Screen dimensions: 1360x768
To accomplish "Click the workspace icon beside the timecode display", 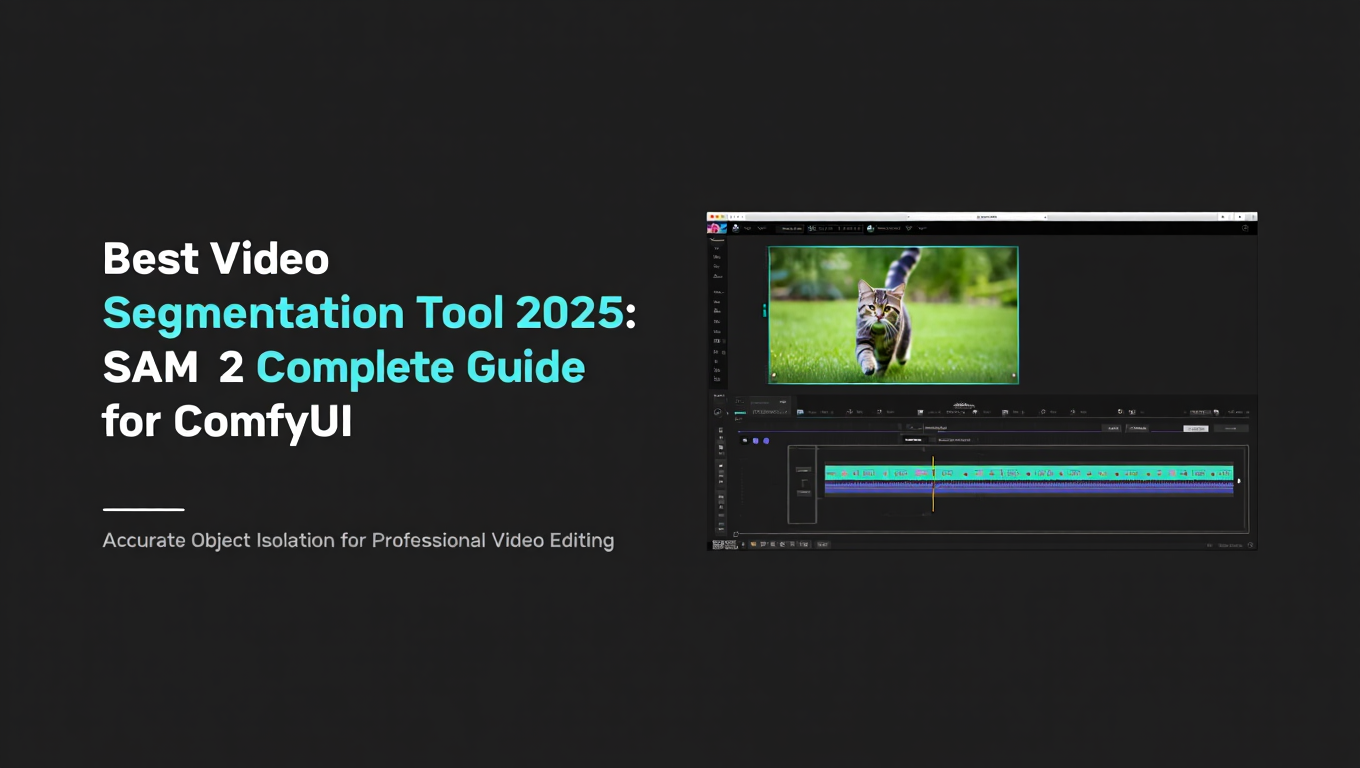I will [870, 228].
